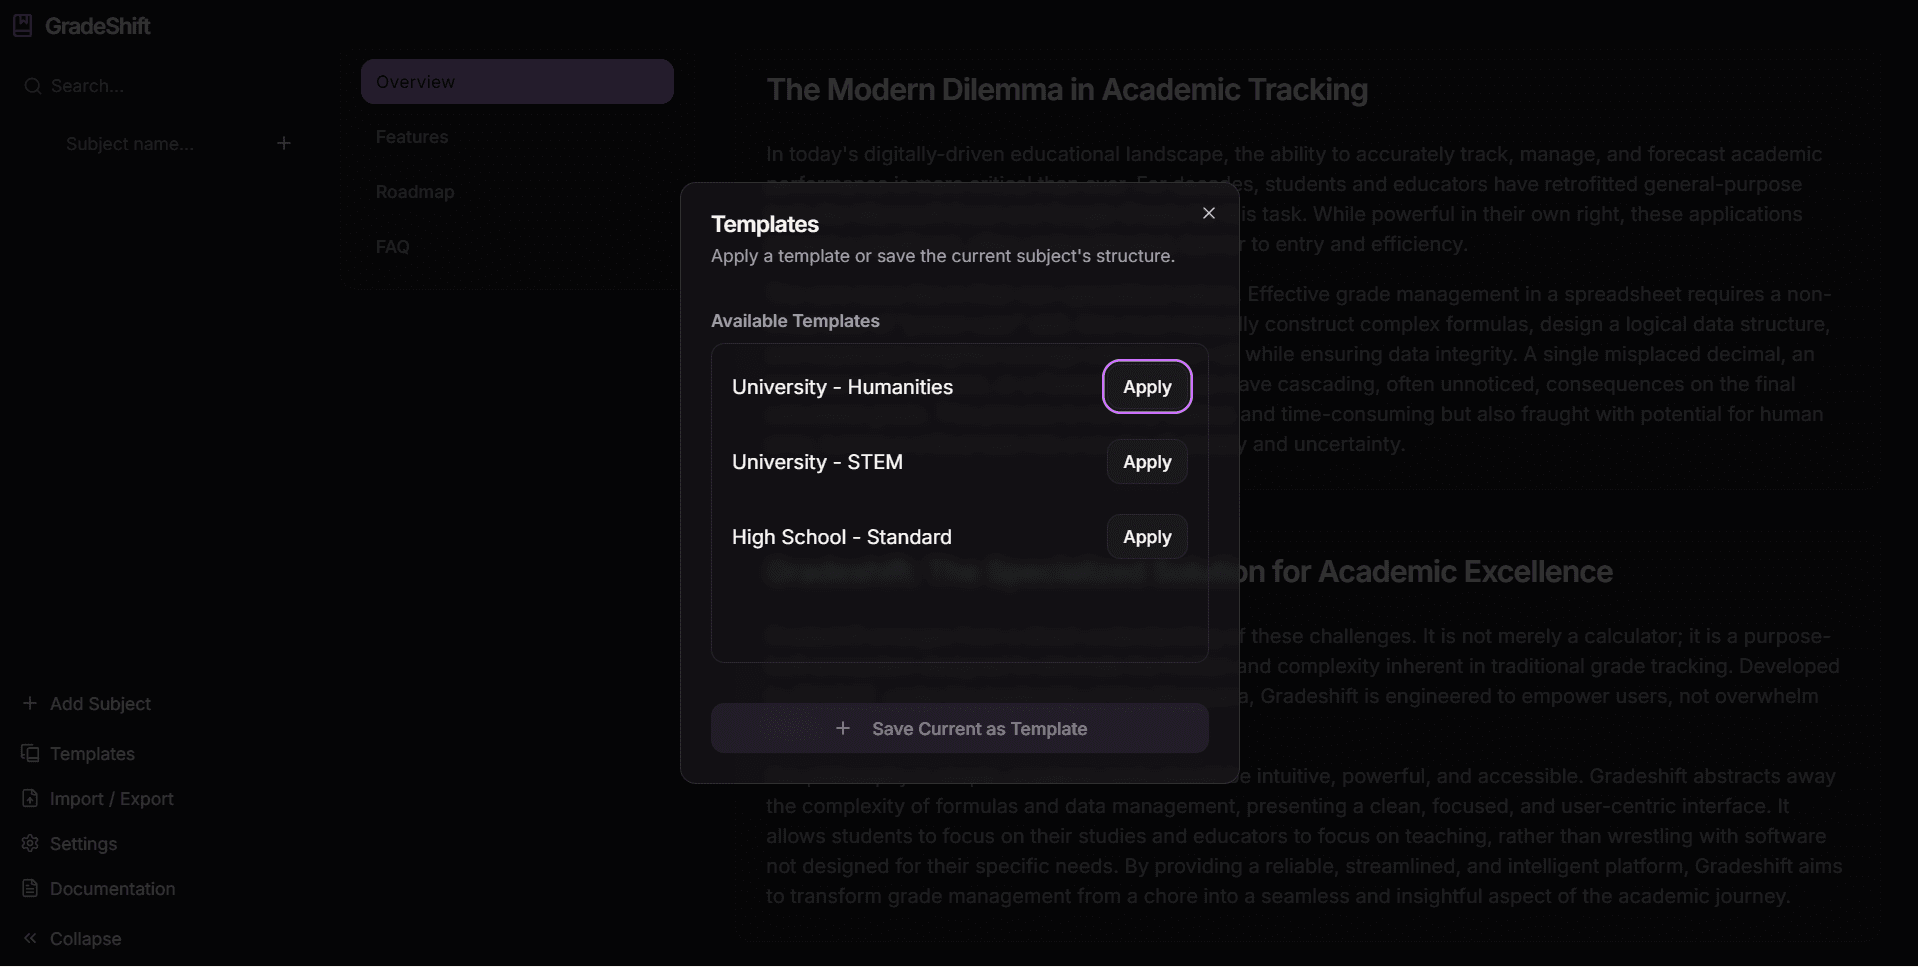Viewport: 1918px width, 967px height.
Task: Open the FAQ section
Action: tap(393, 247)
